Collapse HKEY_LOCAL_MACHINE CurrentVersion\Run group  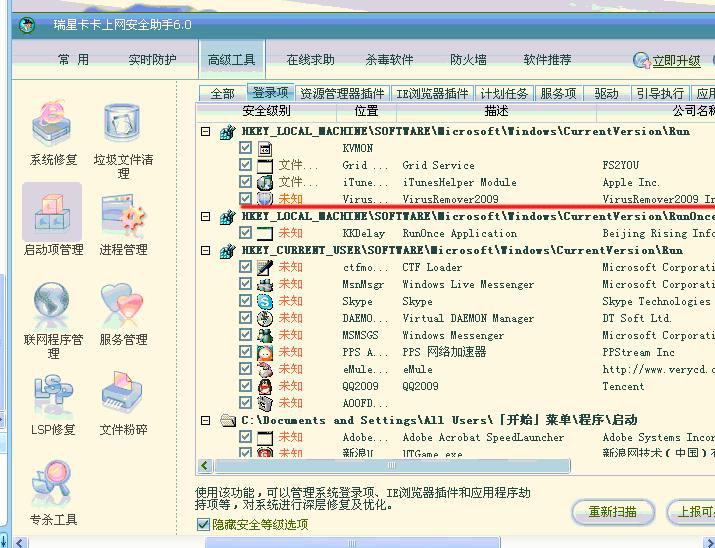click(206, 131)
